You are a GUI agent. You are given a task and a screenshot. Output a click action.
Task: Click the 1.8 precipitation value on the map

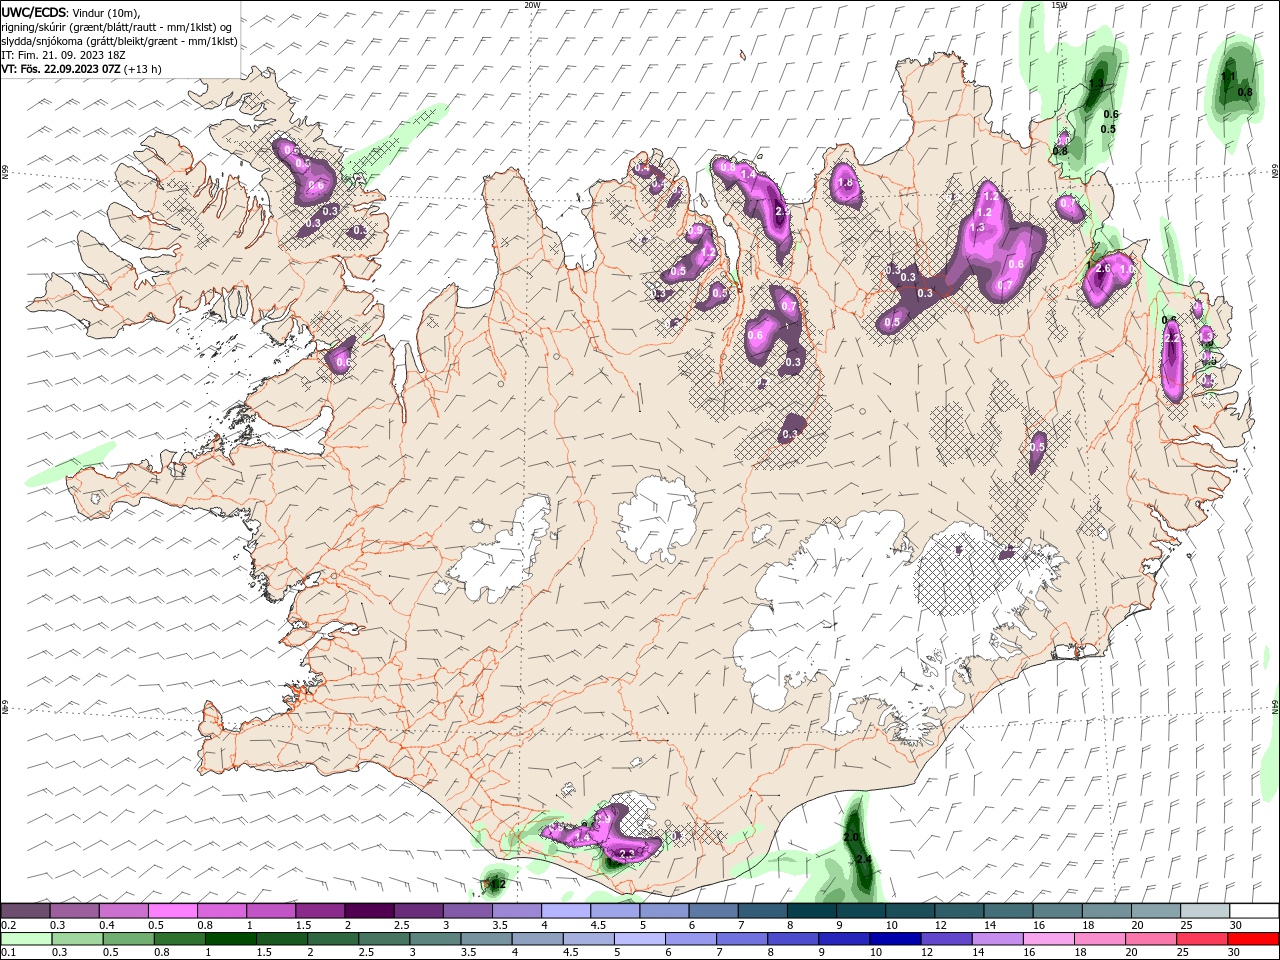[x=845, y=183]
